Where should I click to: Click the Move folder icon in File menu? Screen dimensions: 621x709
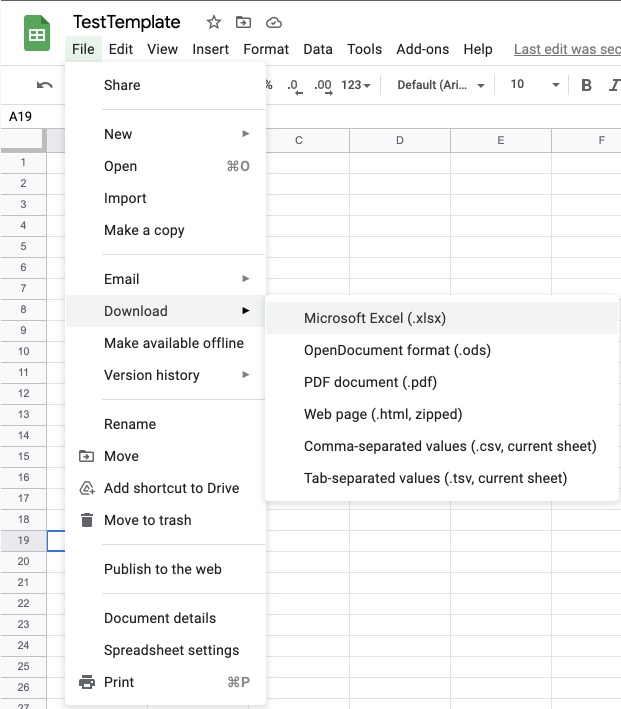86,456
